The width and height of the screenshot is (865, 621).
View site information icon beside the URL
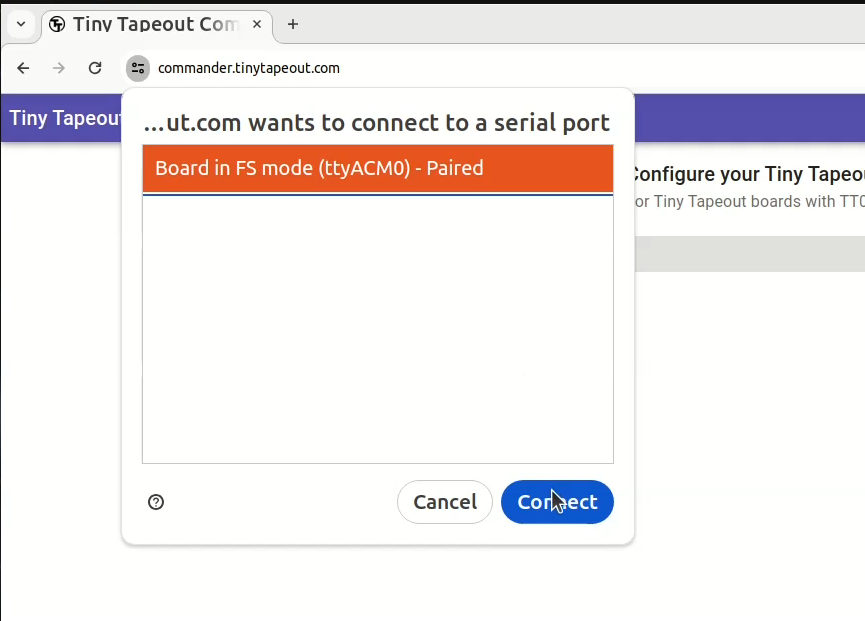(137, 68)
